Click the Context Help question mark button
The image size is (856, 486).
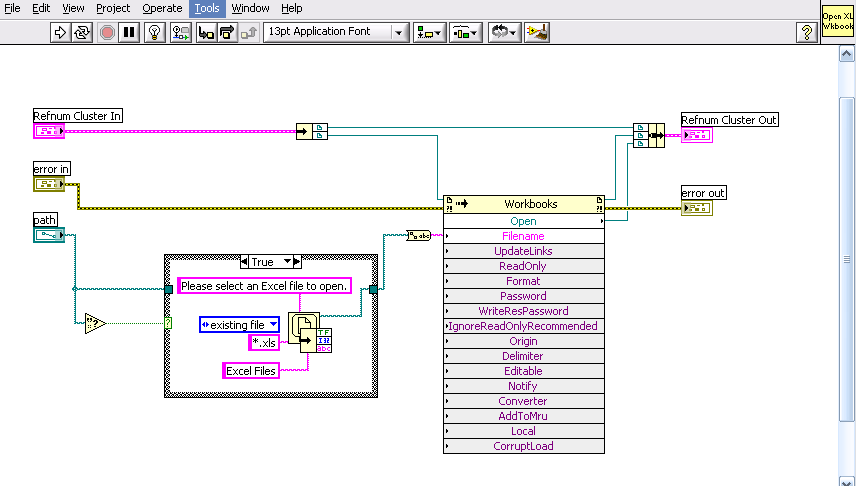[806, 33]
